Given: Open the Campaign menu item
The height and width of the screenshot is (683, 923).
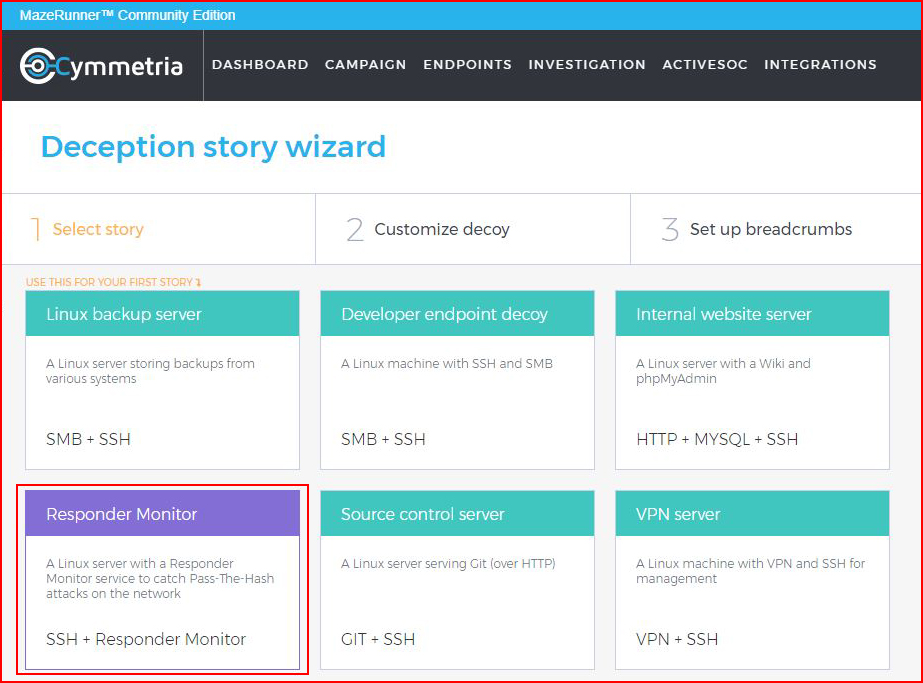Looking at the screenshot, I should coord(366,65).
